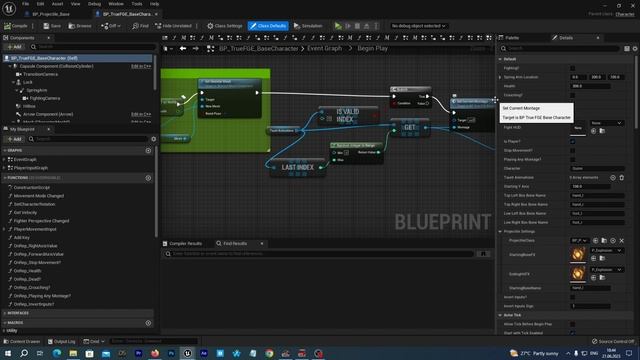This screenshot has width=640, height=360.
Task: Open OnRep_Health function
Action: tap(27, 271)
